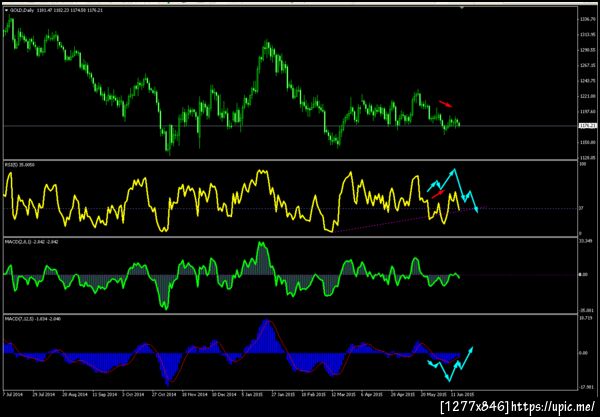Screen dimensions: 600x417
Task: Click the 18 Feb 2015 date label
Action: click(313, 394)
